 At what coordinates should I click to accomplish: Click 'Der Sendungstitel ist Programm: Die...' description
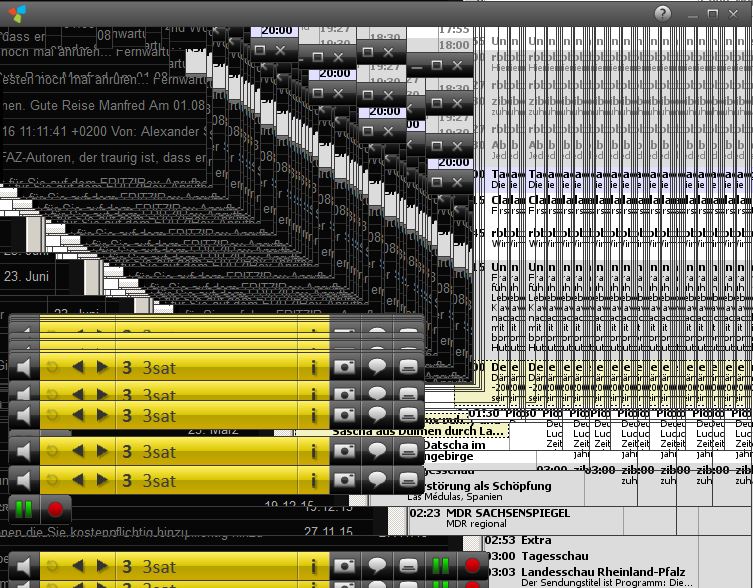pyautogui.click(x=606, y=583)
